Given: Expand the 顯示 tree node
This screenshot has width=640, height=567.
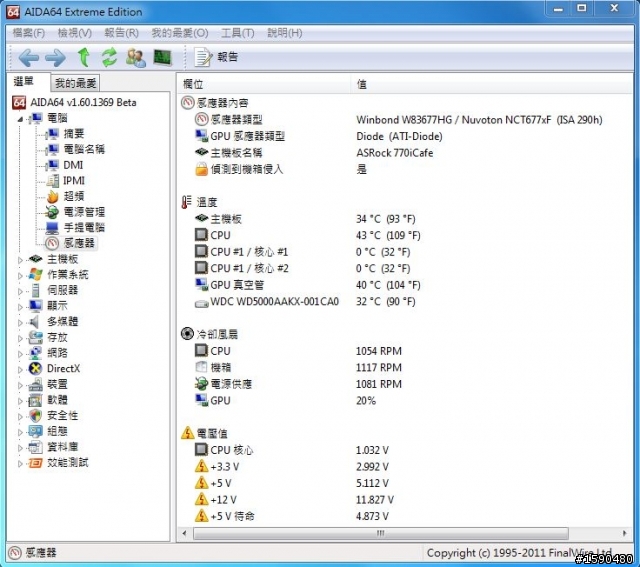Looking at the screenshot, I should click(x=20, y=307).
